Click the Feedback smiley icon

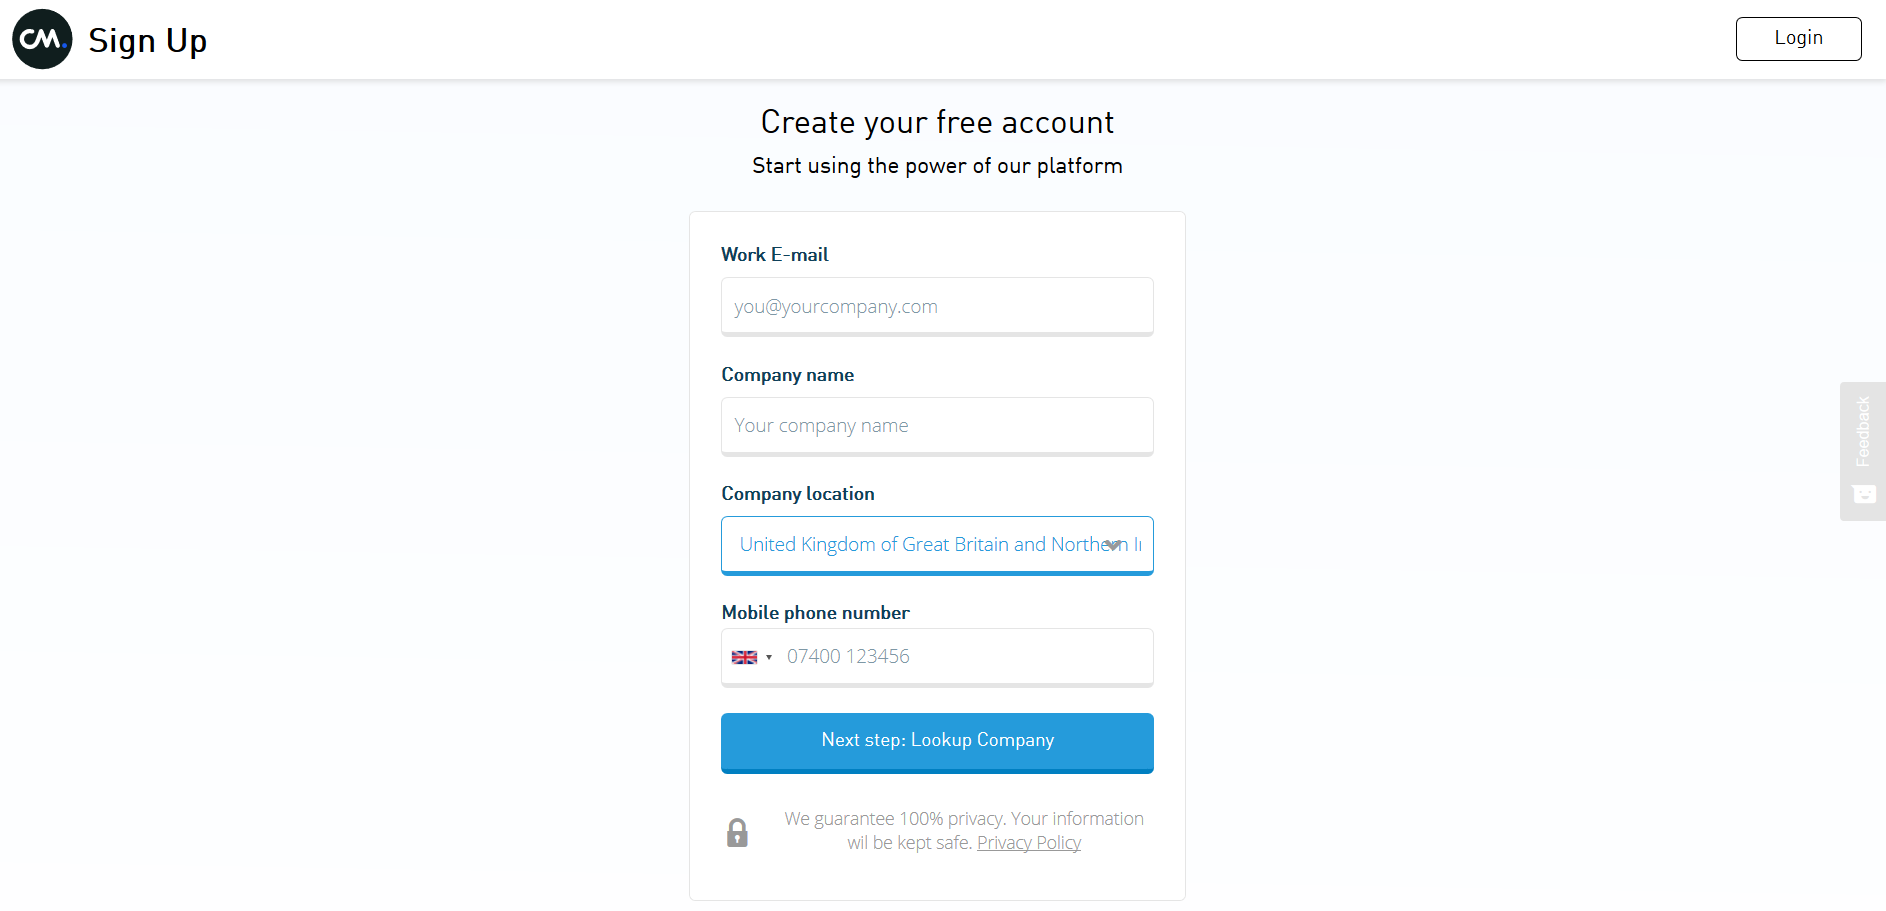(x=1864, y=494)
